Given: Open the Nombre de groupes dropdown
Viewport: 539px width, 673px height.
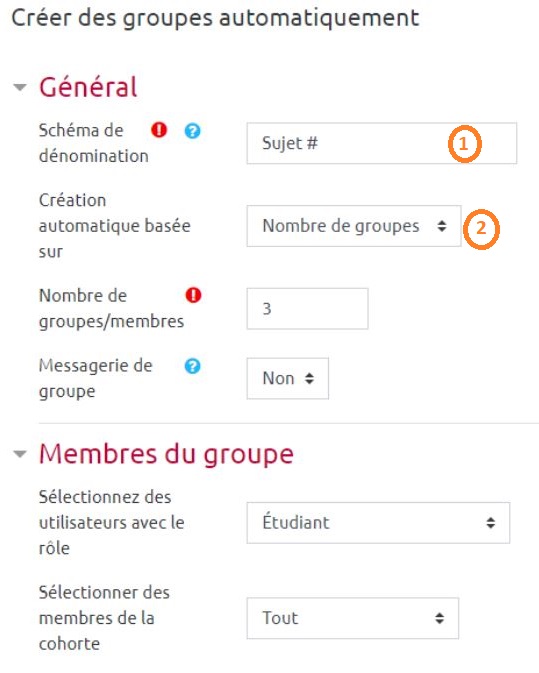Looking at the screenshot, I should pyautogui.click(x=354, y=226).
